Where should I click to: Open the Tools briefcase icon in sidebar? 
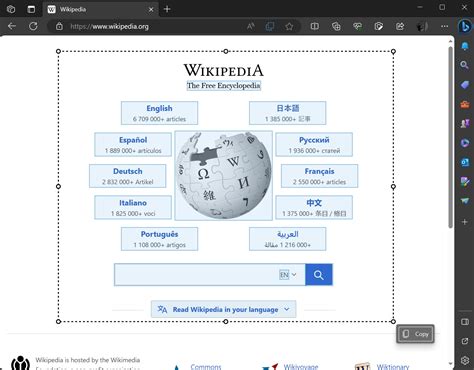465,104
